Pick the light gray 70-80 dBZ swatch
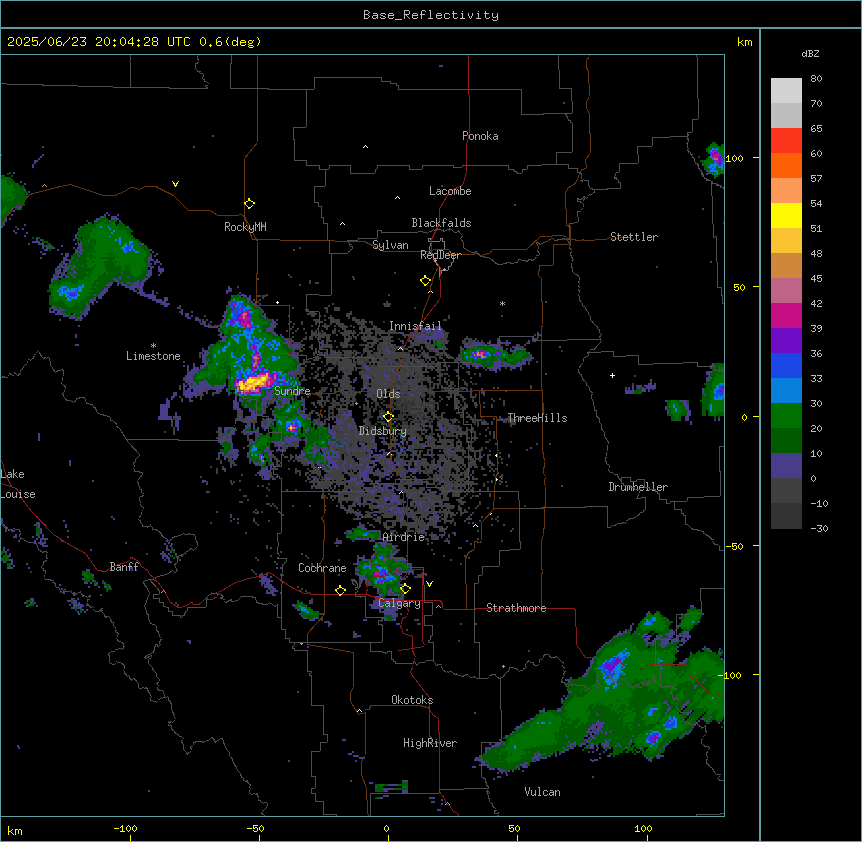The width and height of the screenshot is (862, 842). click(x=786, y=91)
